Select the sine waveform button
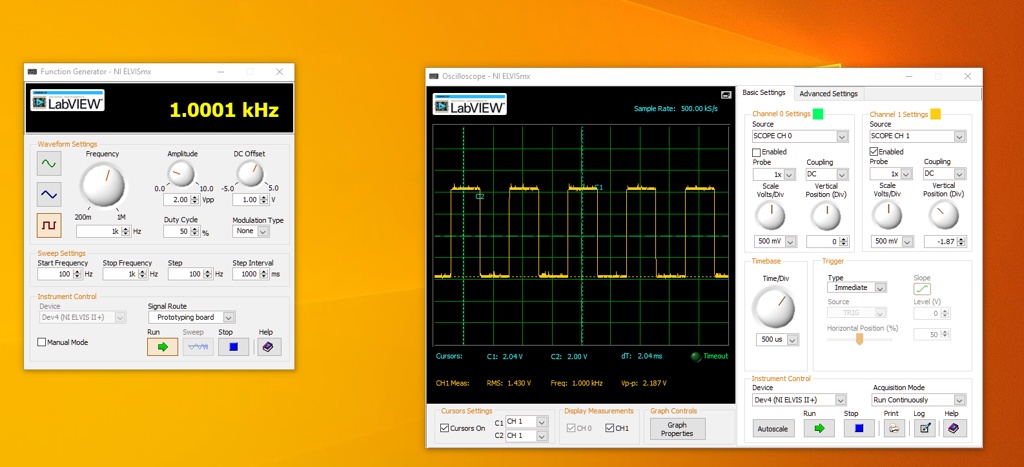 [x=49, y=162]
